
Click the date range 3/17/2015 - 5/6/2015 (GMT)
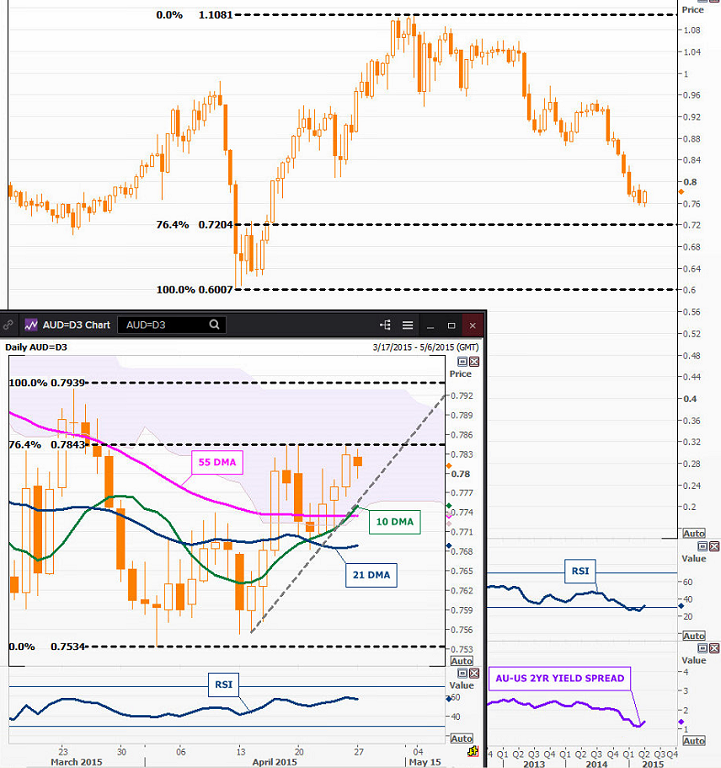(x=426, y=347)
